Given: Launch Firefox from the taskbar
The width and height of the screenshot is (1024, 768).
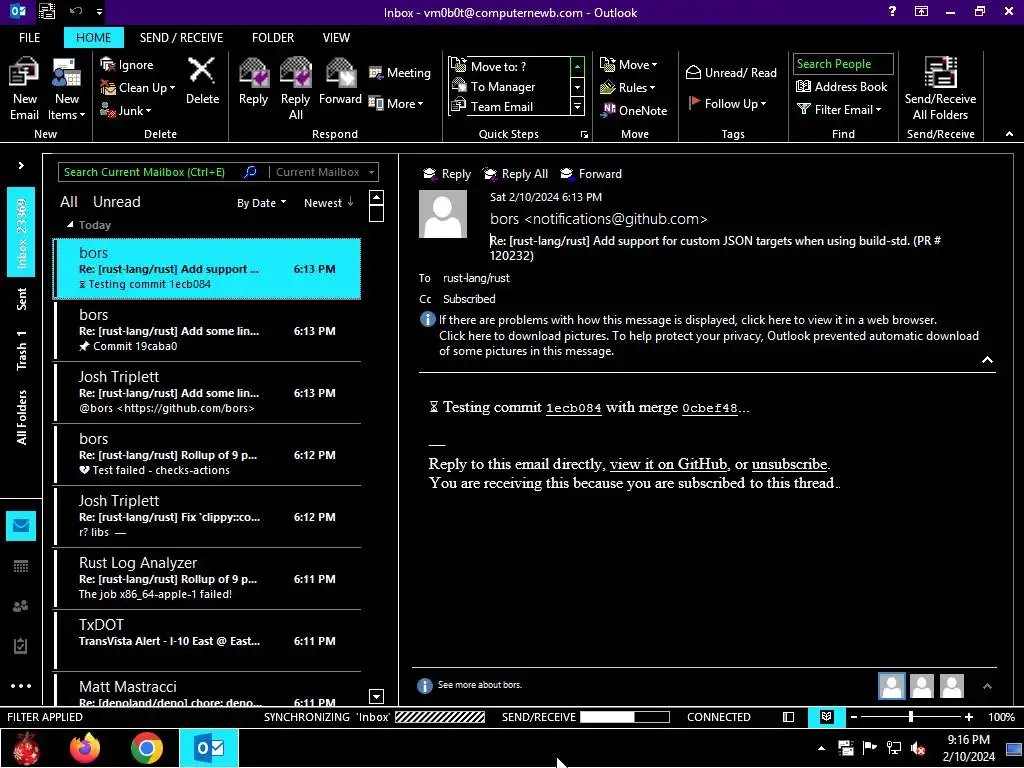Looking at the screenshot, I should tap(85, 748).
